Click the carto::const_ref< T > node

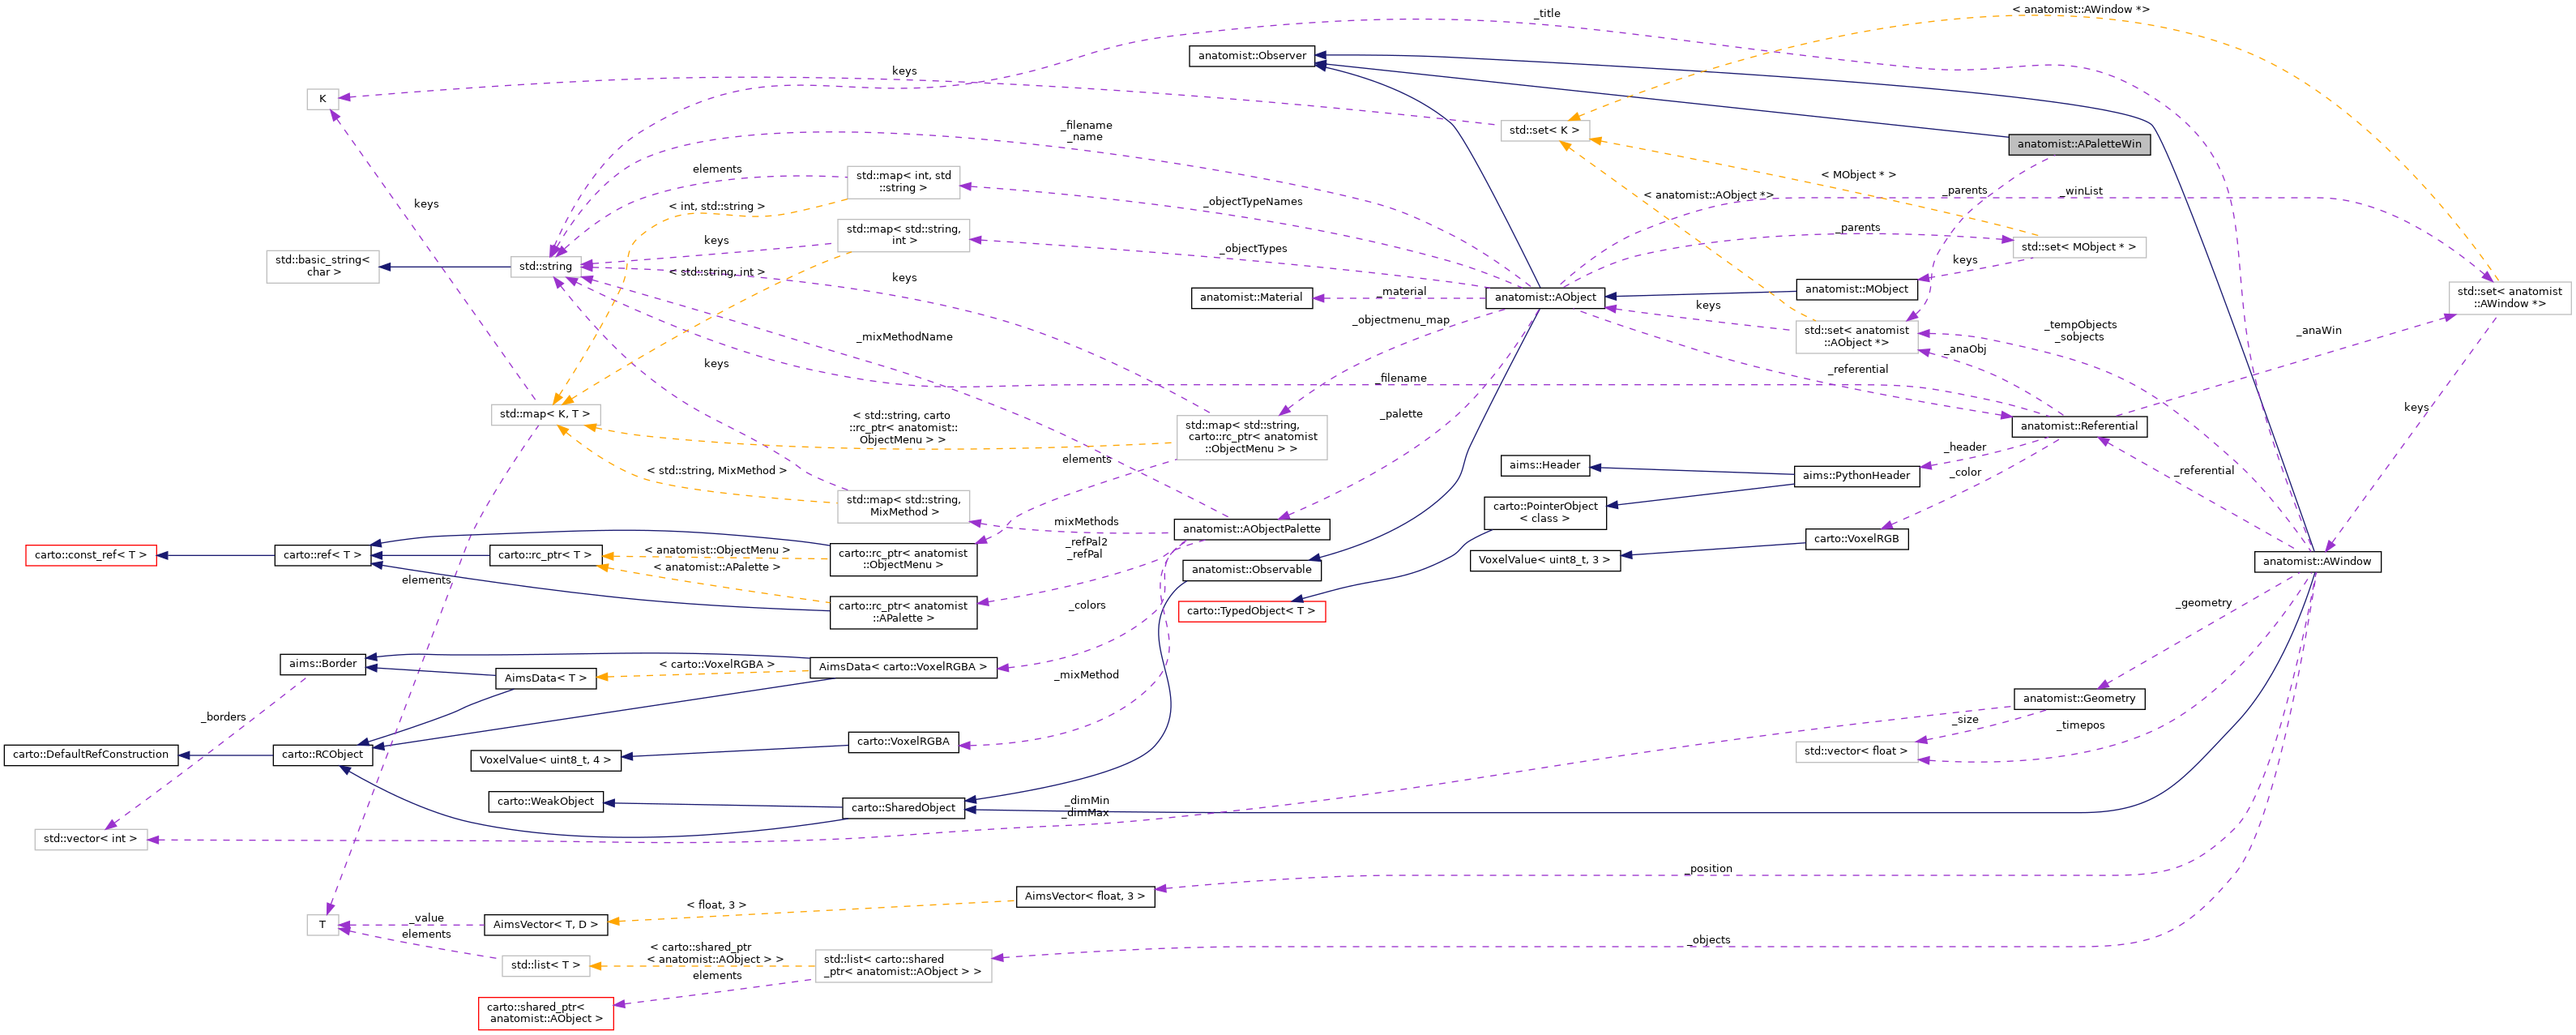coord(91,555)
